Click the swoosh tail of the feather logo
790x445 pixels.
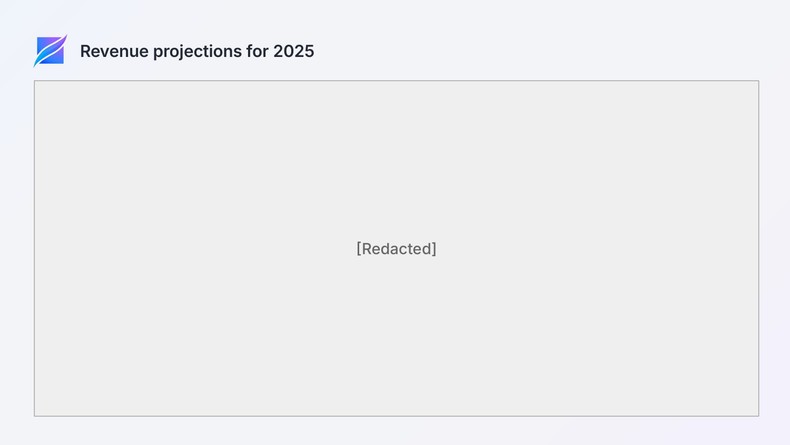point(38,62)
